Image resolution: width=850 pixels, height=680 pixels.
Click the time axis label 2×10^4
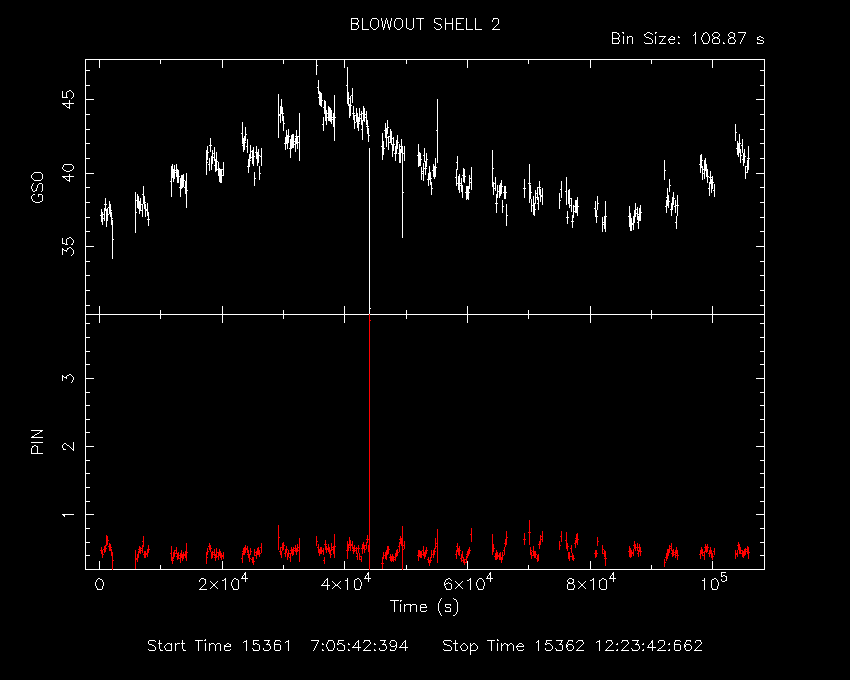[223, 582]
